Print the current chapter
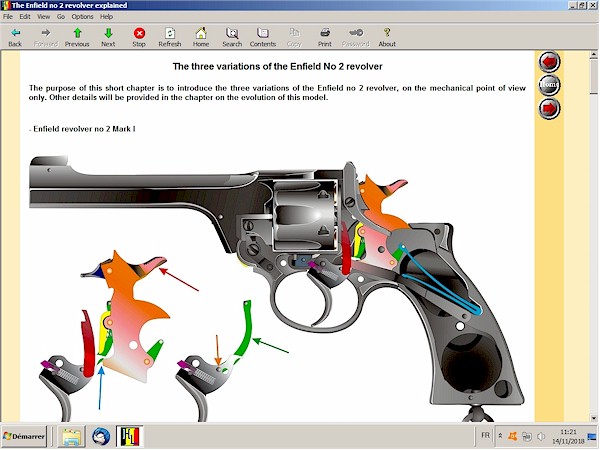Image resolution: width=600 pixels, height=450 pixels. tap(325, 37)
